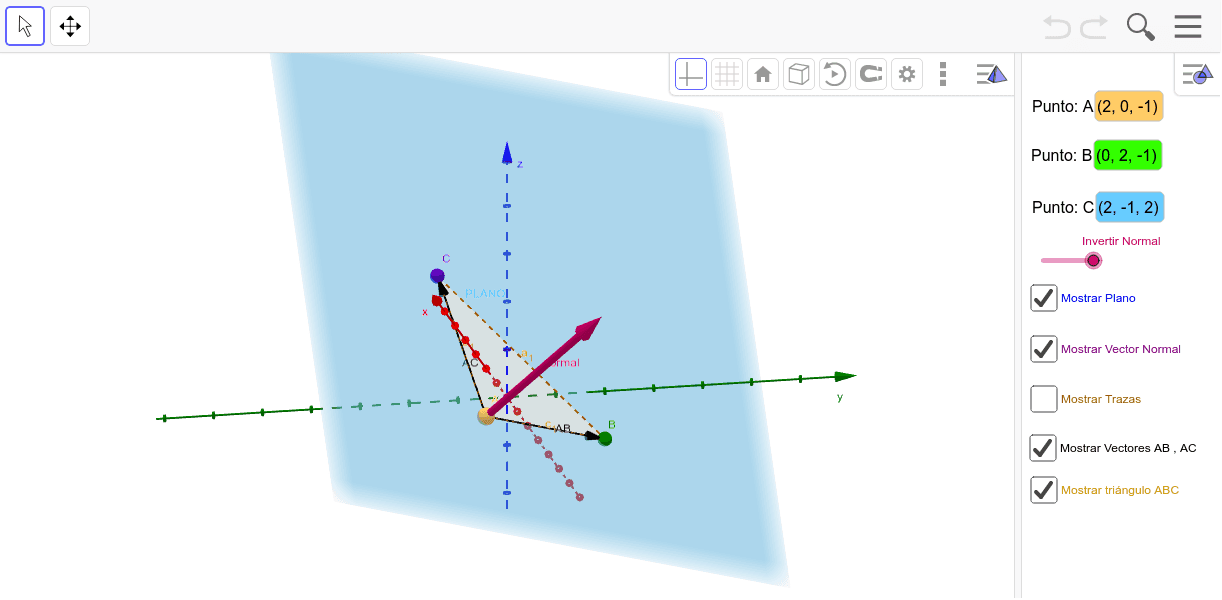
Task: Open the settings gear menu
Action: [907, 74]
